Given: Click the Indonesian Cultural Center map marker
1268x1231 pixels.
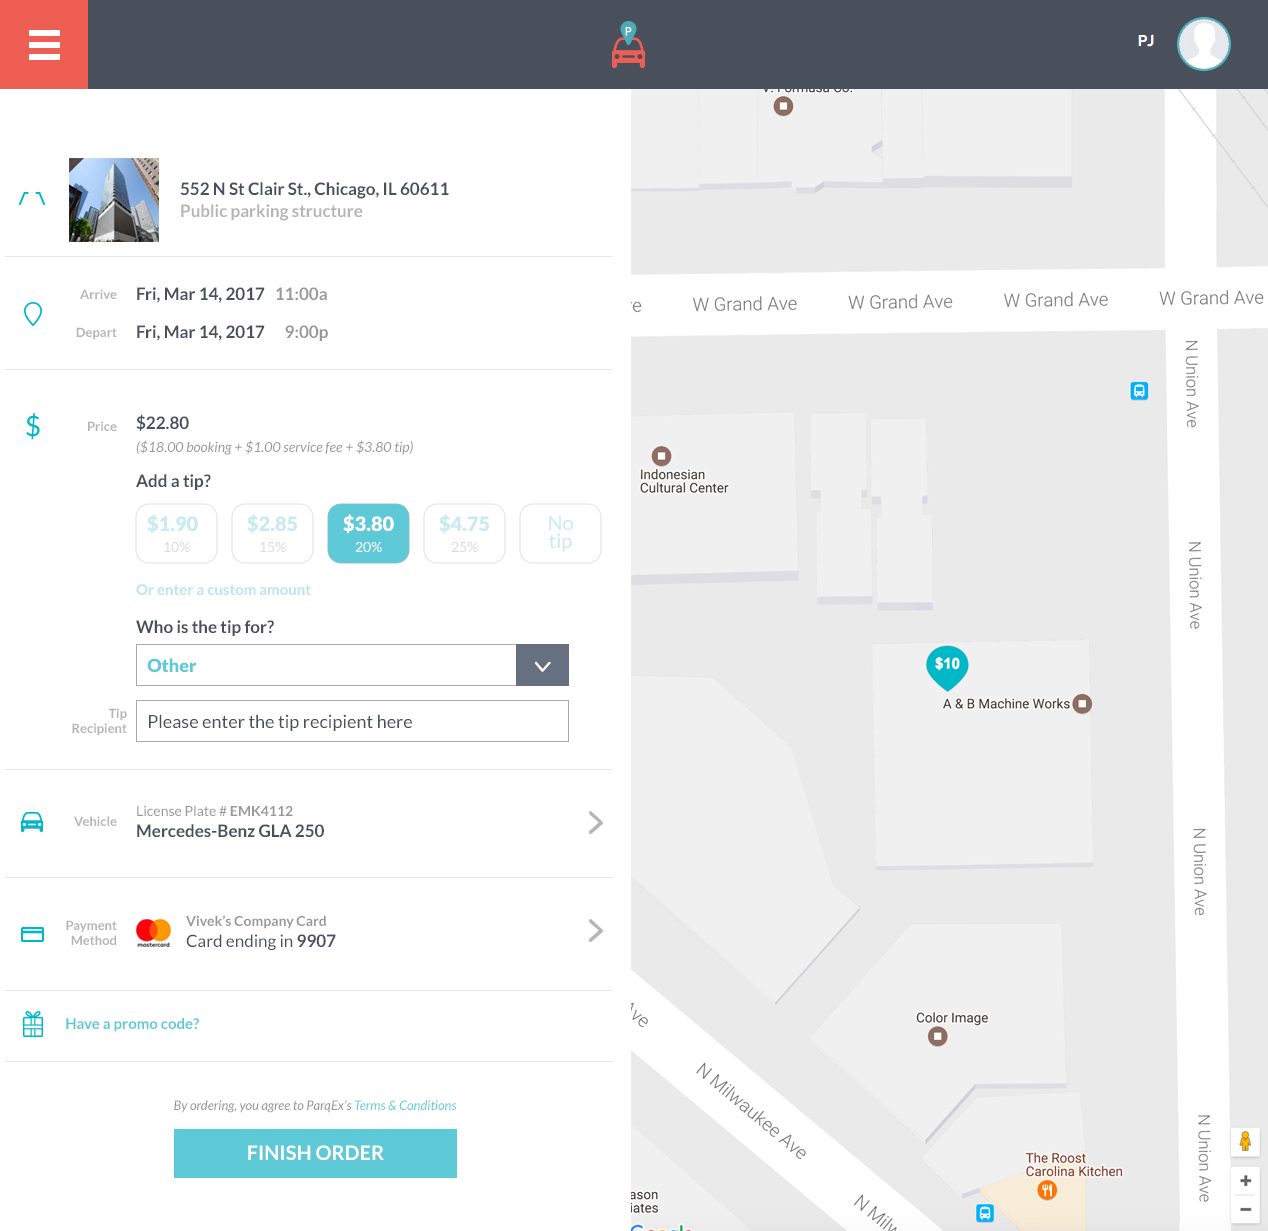Looking at the screenshot, I should coord(661,456).
